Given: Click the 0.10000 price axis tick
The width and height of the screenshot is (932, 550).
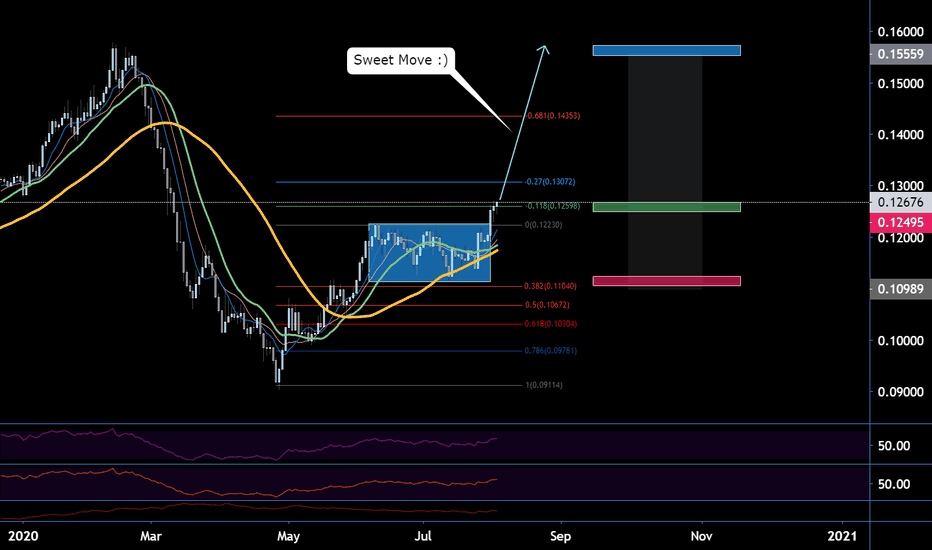Looking at the screenshot, I should 900,341.
